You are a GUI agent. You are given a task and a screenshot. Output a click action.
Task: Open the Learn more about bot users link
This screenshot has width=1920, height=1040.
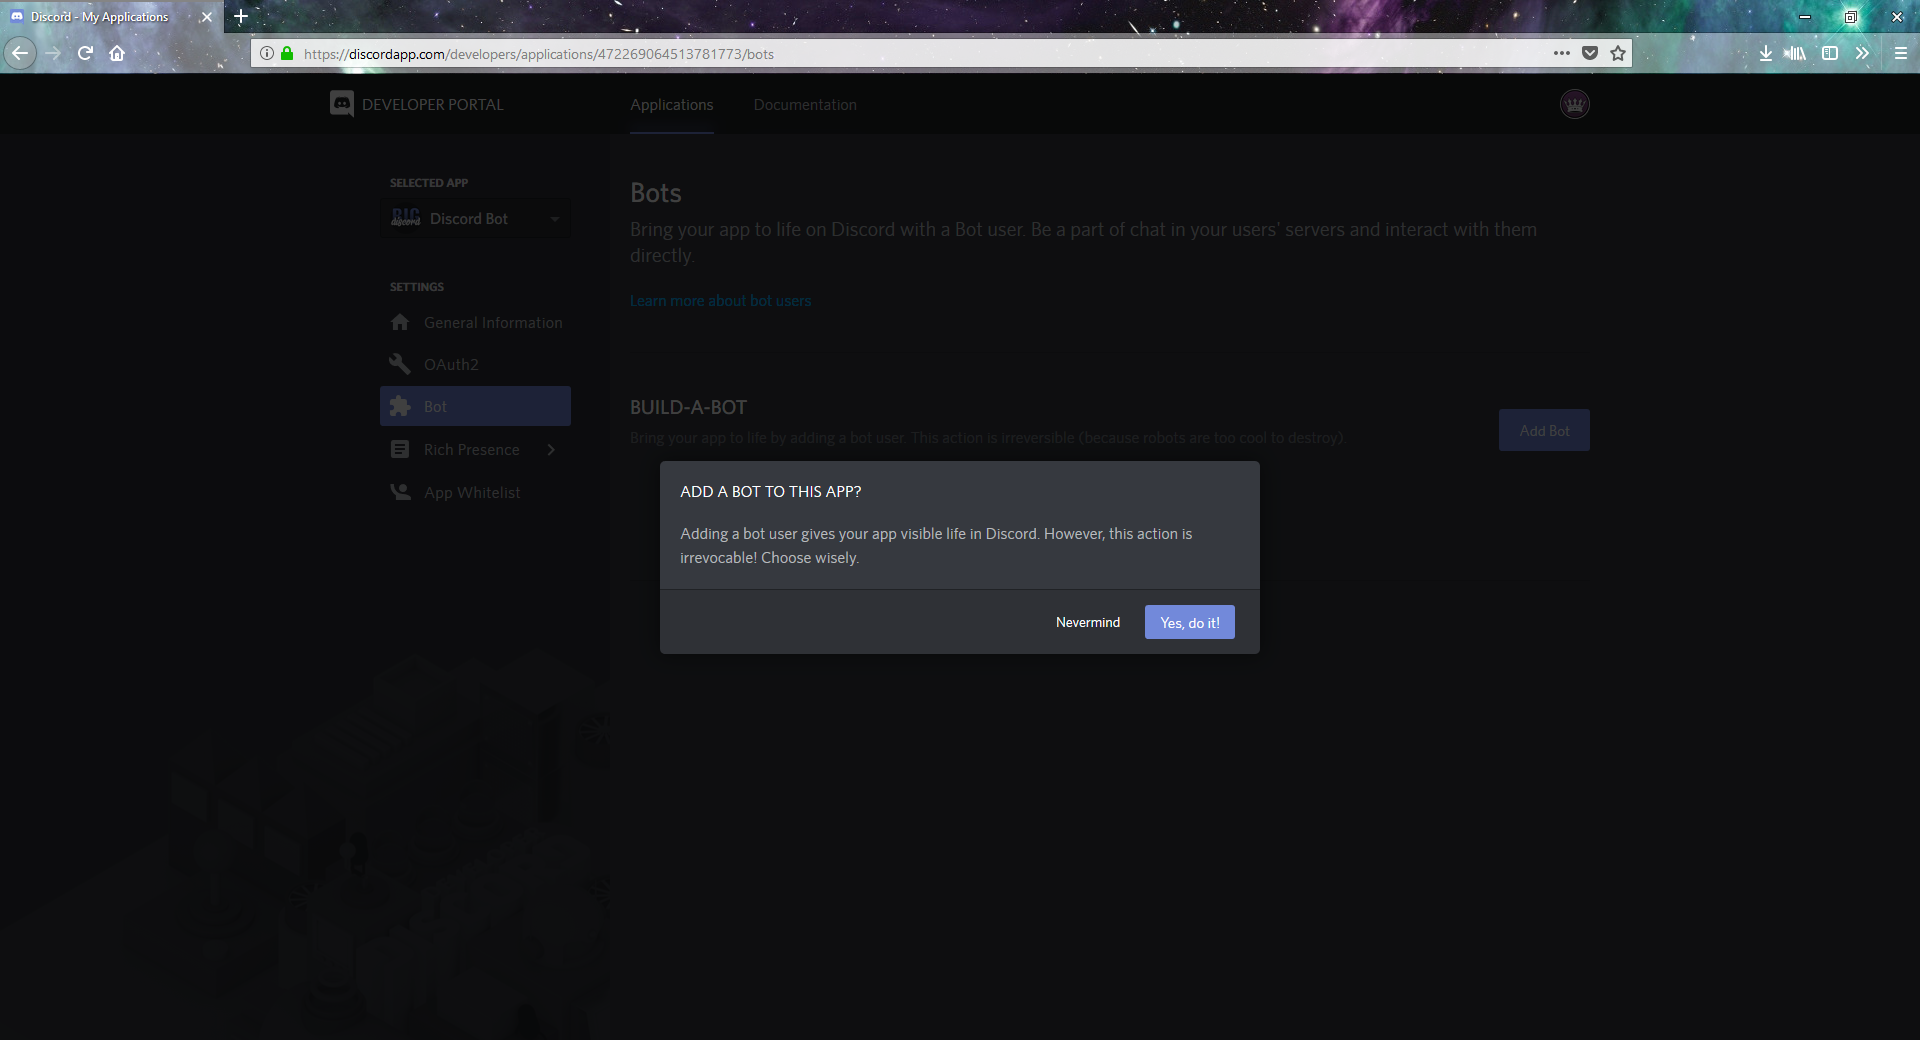pyautogui.click(x=720, y=300)
